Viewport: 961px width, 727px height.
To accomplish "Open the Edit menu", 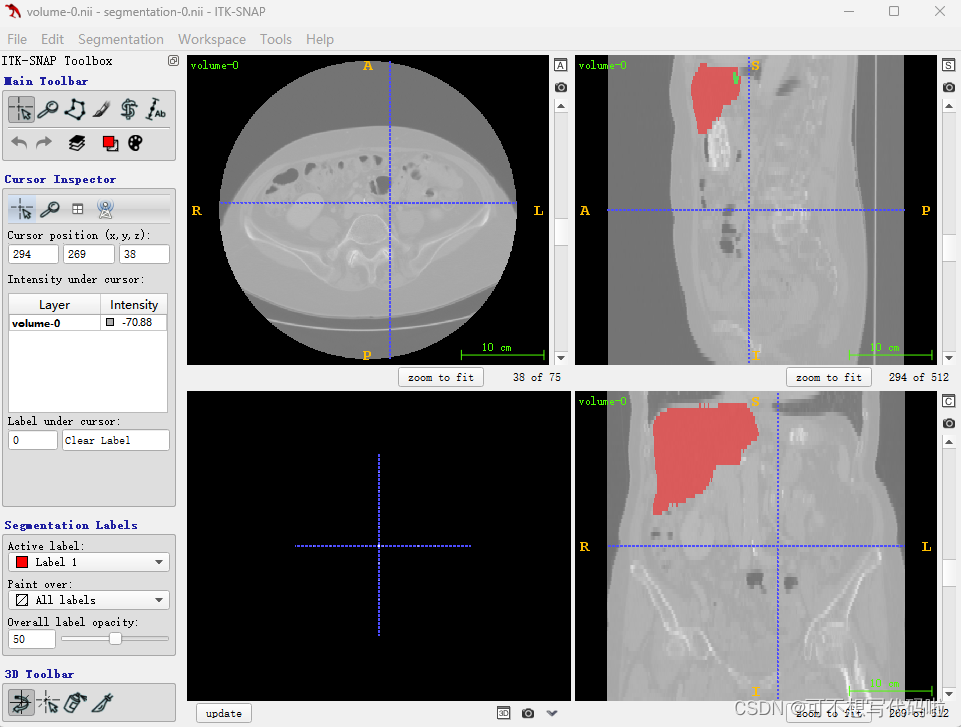I will [52, 39].
